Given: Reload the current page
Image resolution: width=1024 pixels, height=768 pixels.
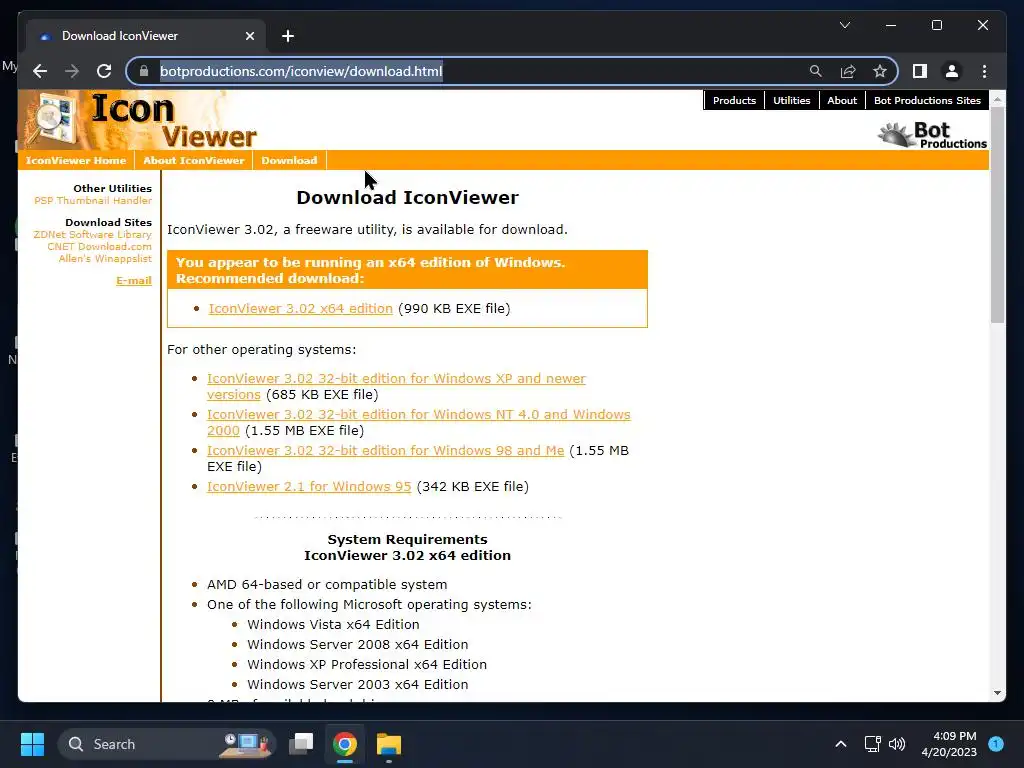Looking at the screenshot, I should 104,71.
